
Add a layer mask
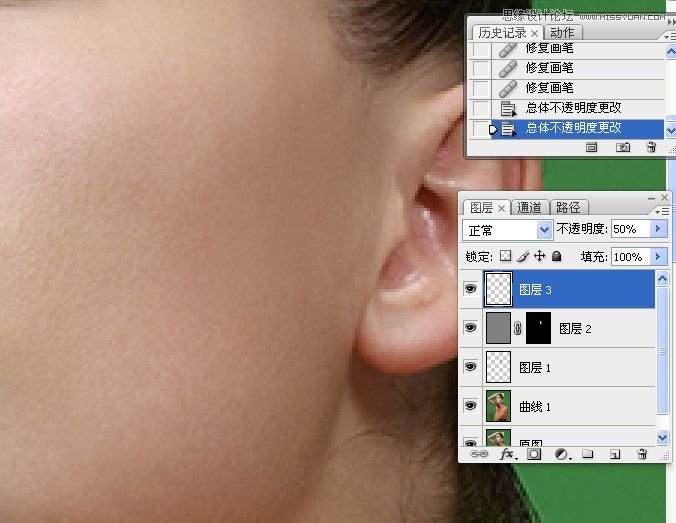(534, 454)
